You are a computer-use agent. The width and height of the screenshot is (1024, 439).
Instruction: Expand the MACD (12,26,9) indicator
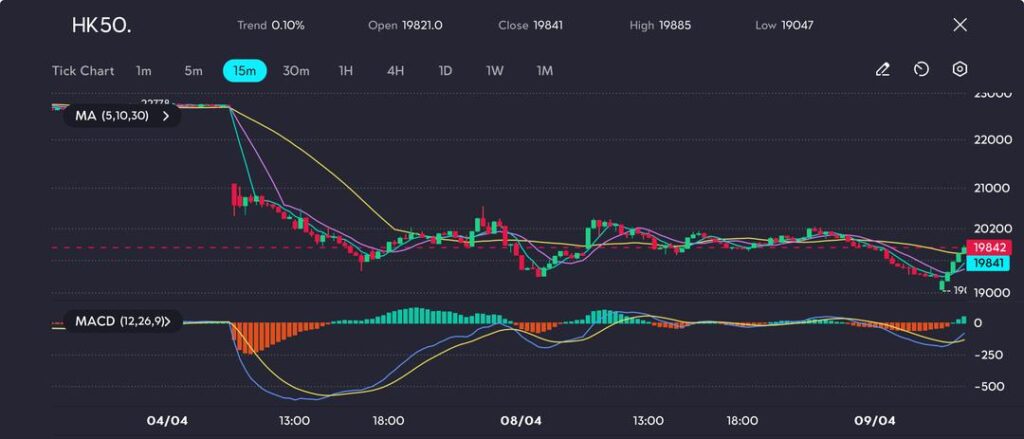point(122,322)
